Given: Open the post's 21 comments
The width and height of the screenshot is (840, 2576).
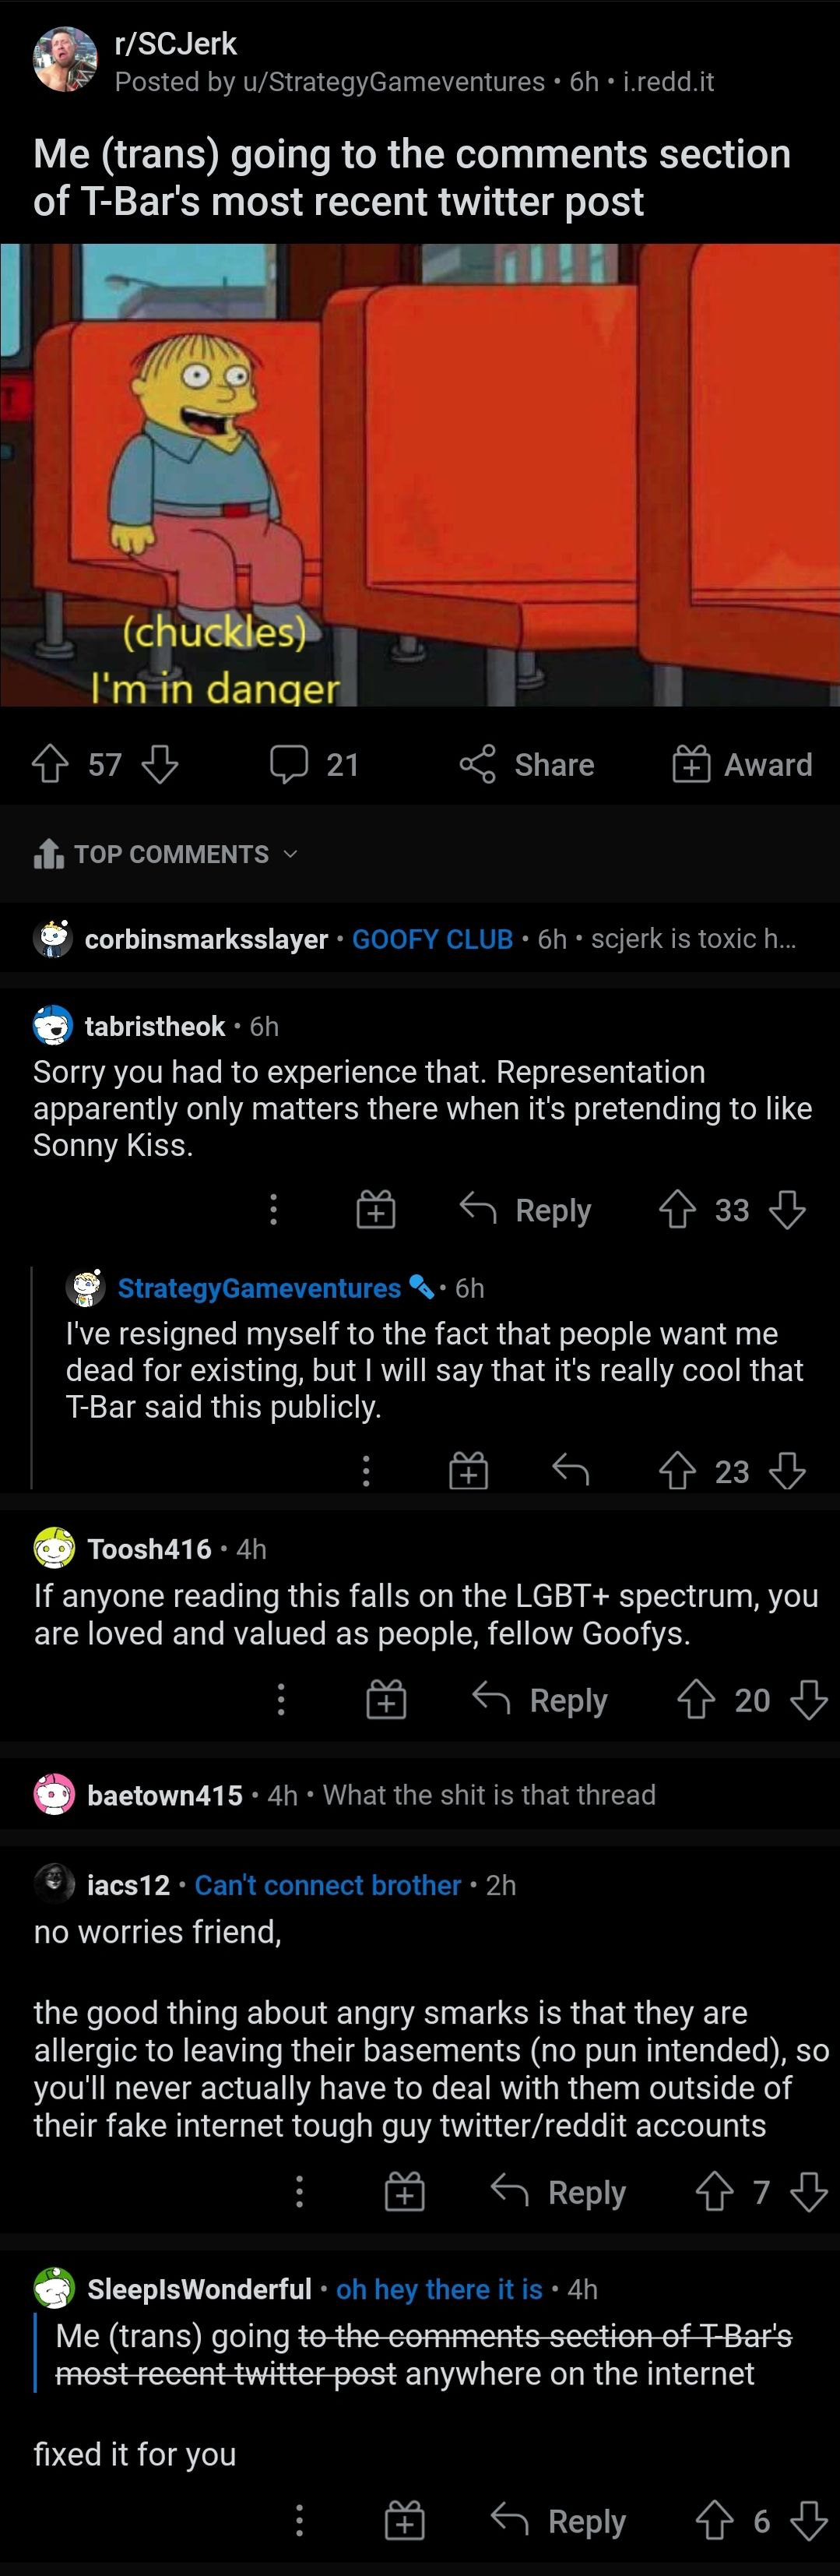Looking at the screenshot, I should (315, 765).
